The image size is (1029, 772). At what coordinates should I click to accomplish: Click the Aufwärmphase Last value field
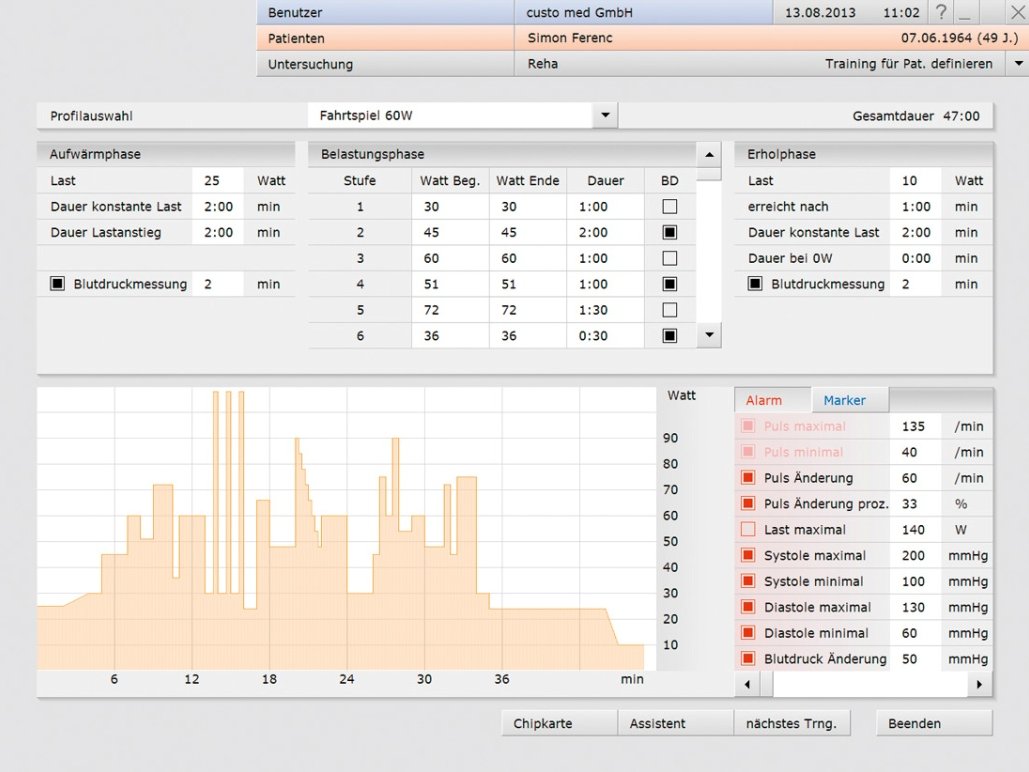(217, 181)
